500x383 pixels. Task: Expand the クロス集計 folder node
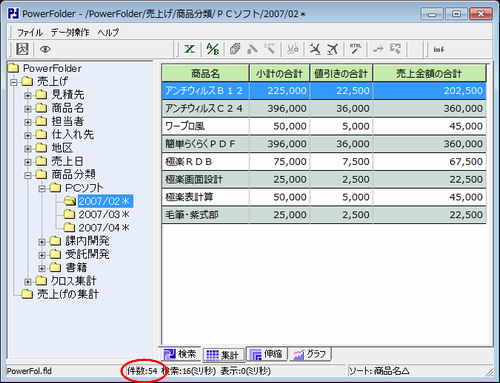tap(28, 282)
